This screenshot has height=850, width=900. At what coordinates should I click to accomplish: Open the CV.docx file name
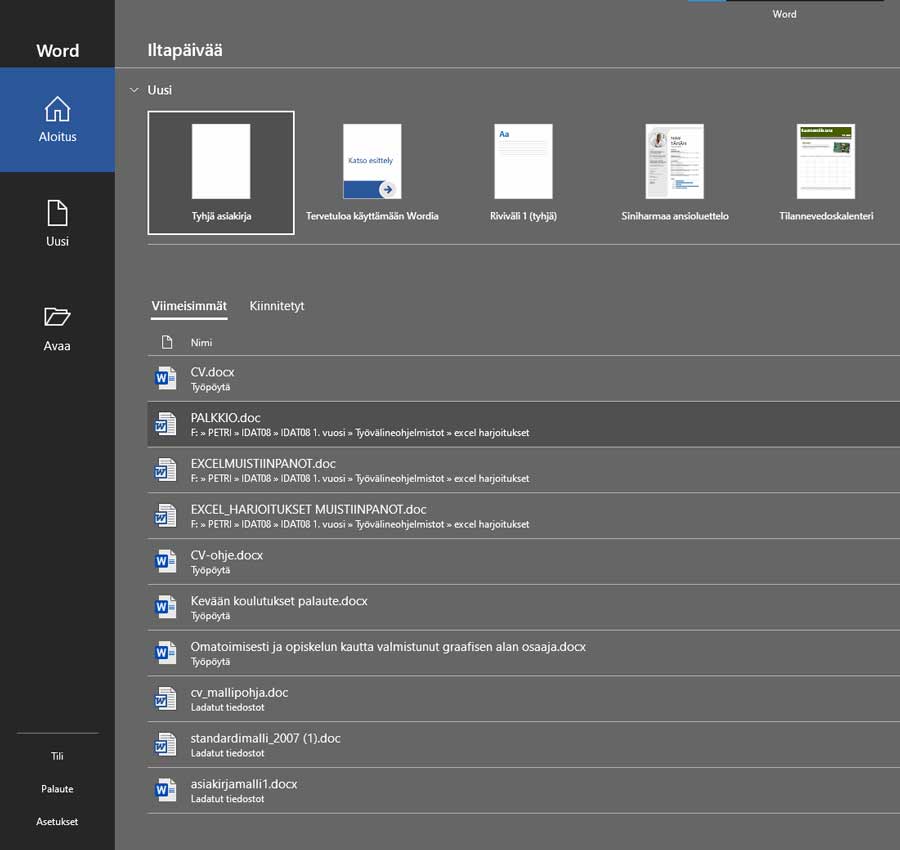tap(212, 372)
